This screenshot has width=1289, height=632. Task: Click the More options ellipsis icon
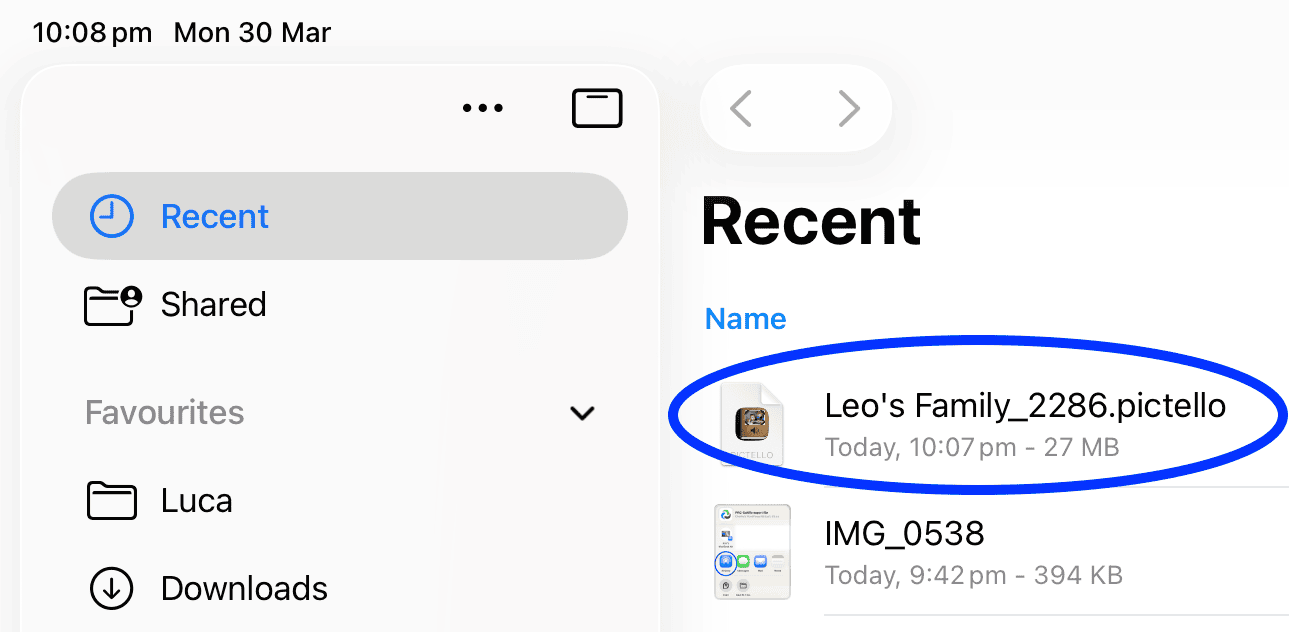tap(483, 108)
